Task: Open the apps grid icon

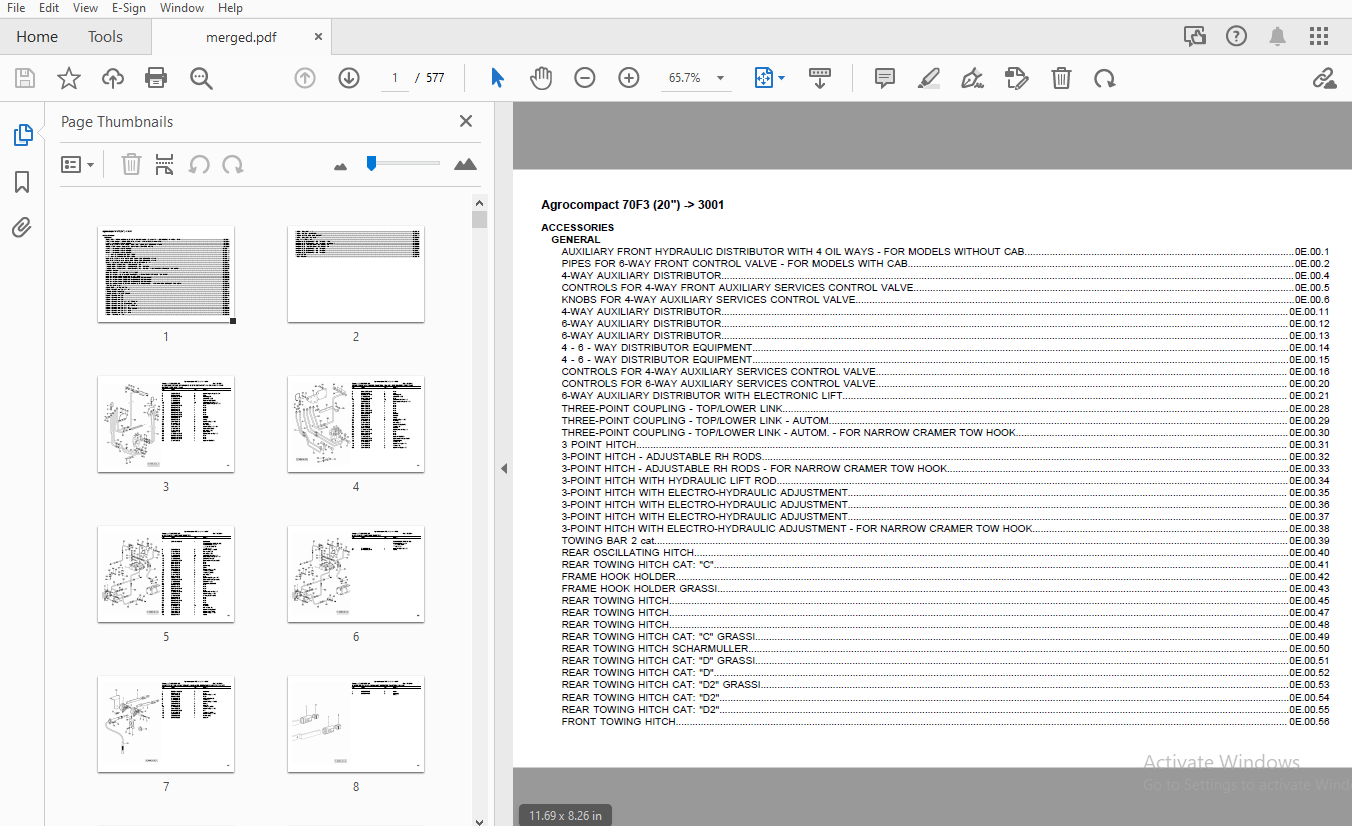Action: coord(1319,36)
